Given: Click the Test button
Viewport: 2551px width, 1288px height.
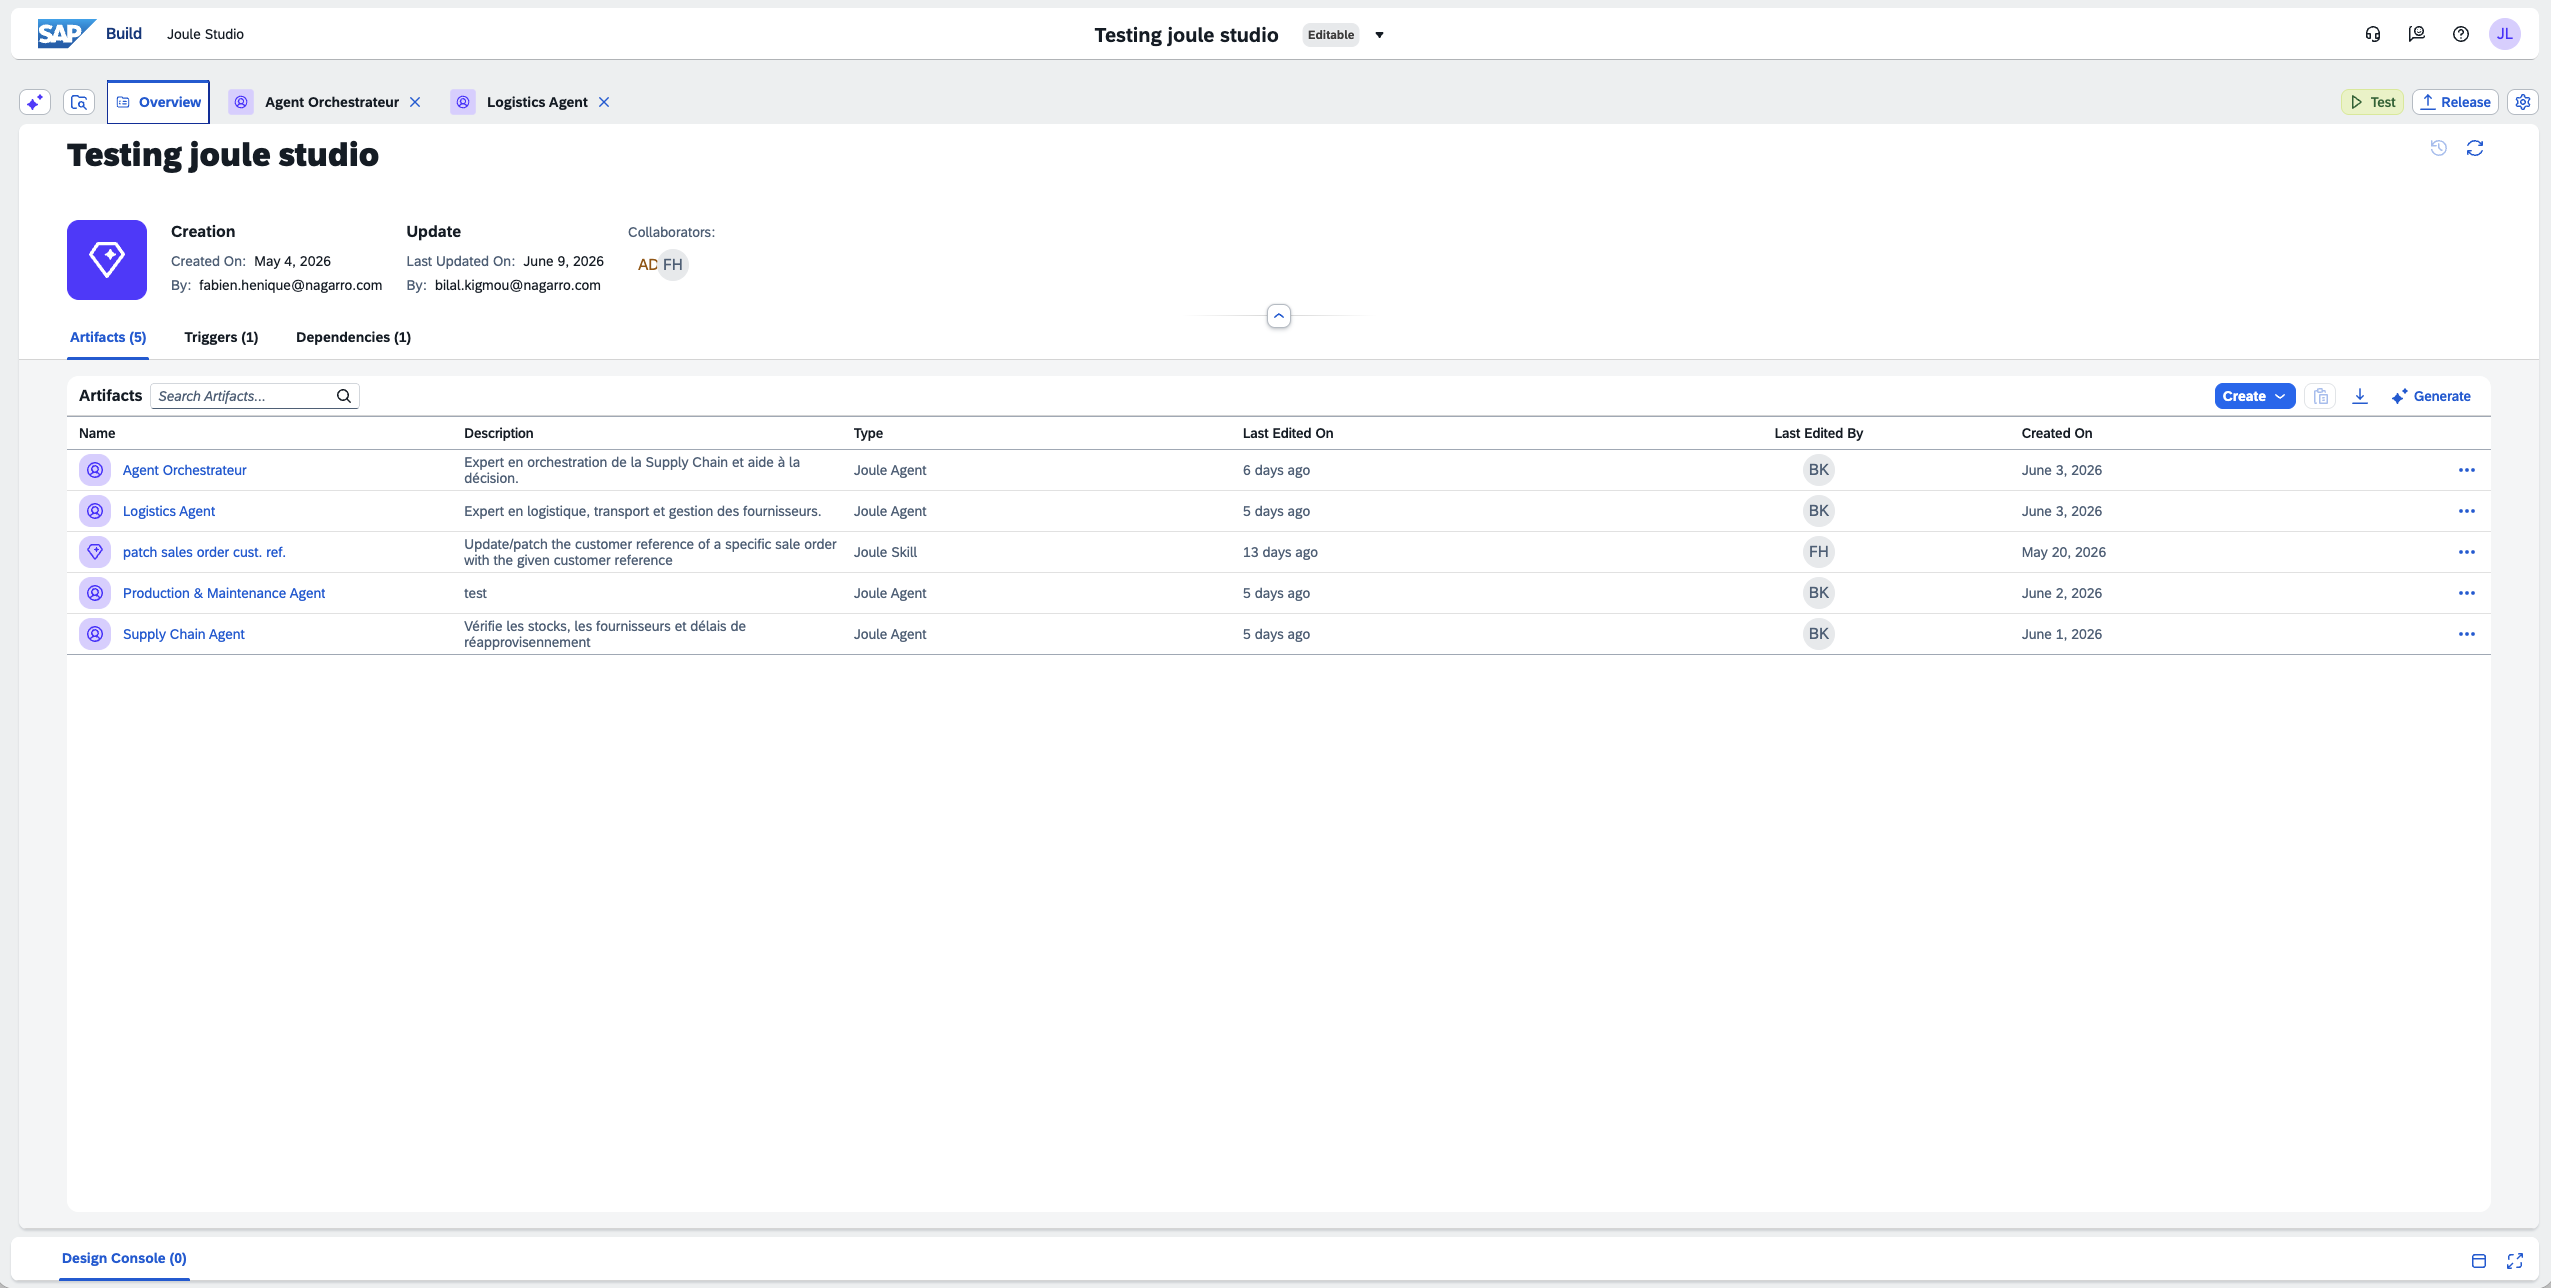Looking at the screenshot, I should [2372, 102].
